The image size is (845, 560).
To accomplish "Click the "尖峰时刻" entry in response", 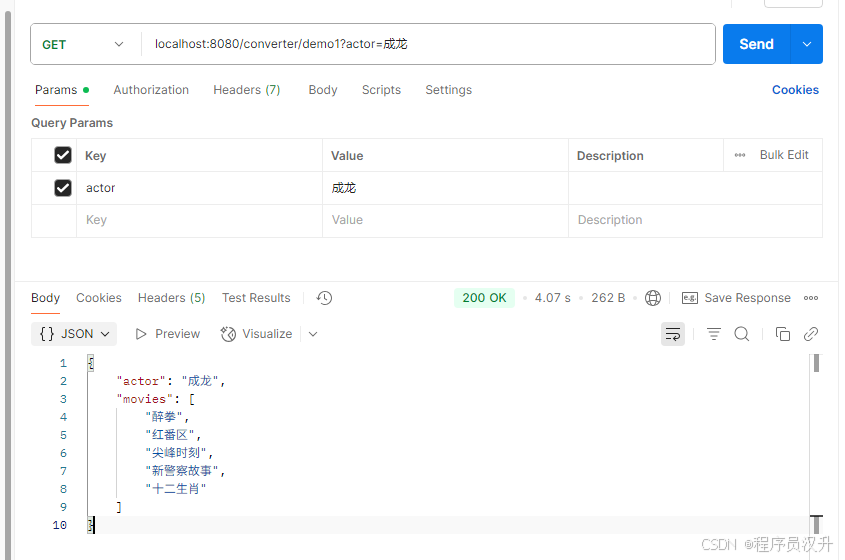I will [x=176, y=453].
